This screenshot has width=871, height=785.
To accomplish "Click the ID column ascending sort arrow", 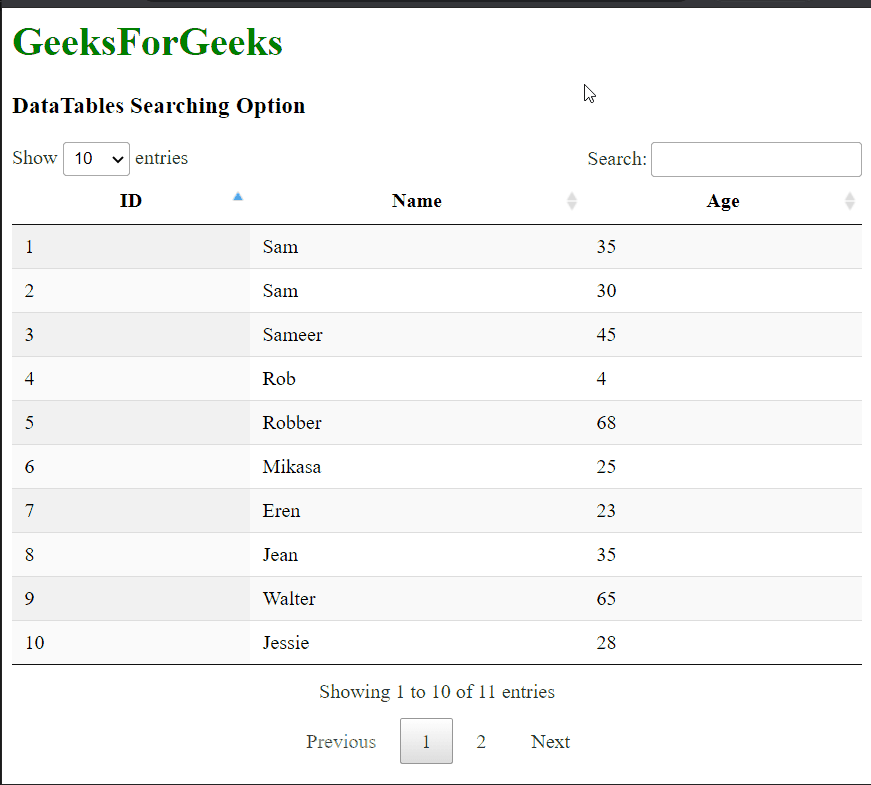I will tap(238, 196).
